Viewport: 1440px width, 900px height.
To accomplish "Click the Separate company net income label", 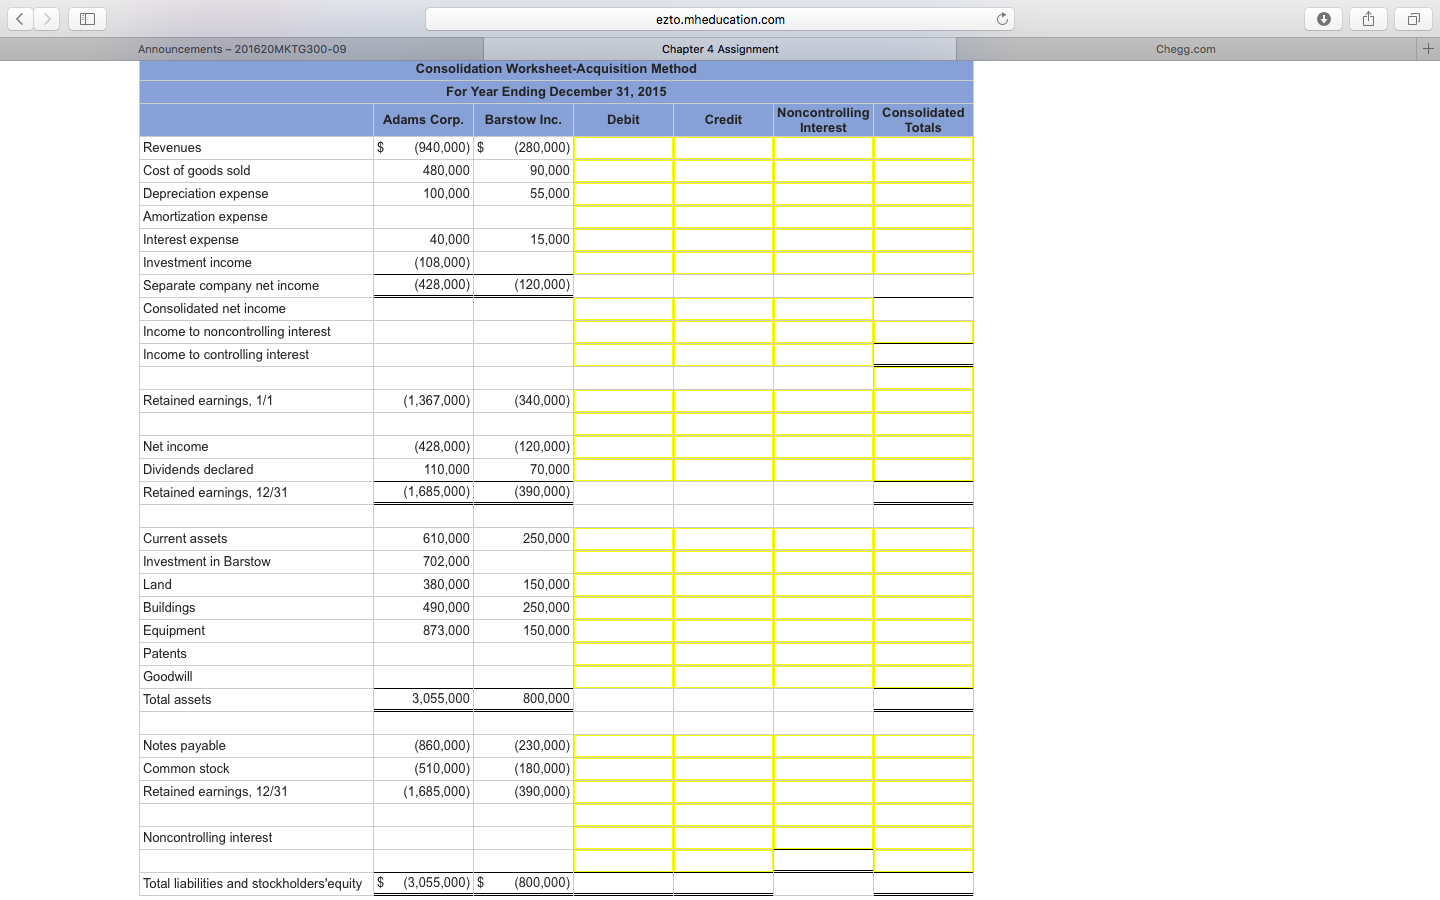I will tap(231, 286).
